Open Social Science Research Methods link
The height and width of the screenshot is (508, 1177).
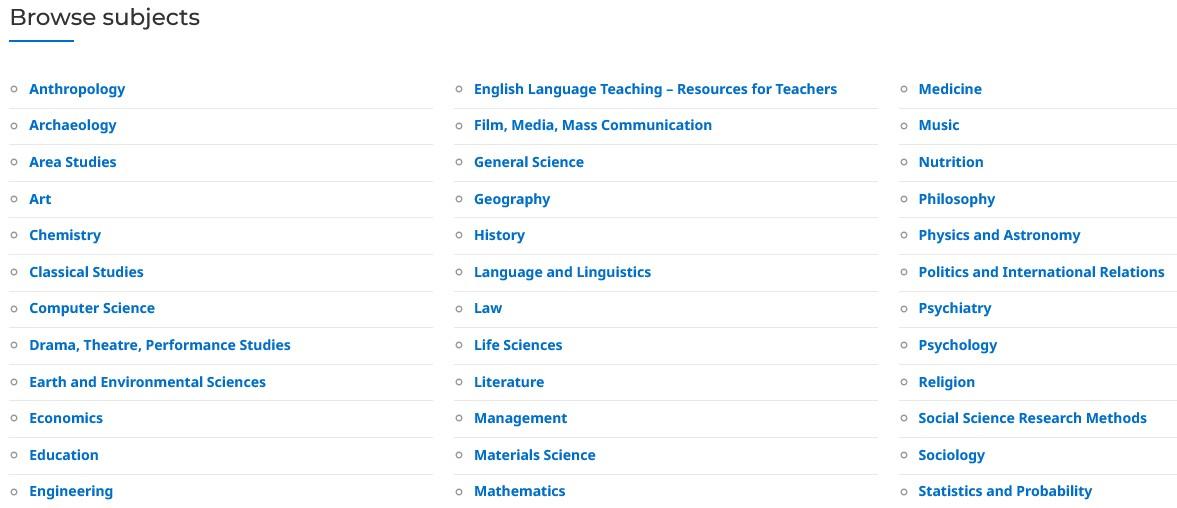click(1033, 418)
